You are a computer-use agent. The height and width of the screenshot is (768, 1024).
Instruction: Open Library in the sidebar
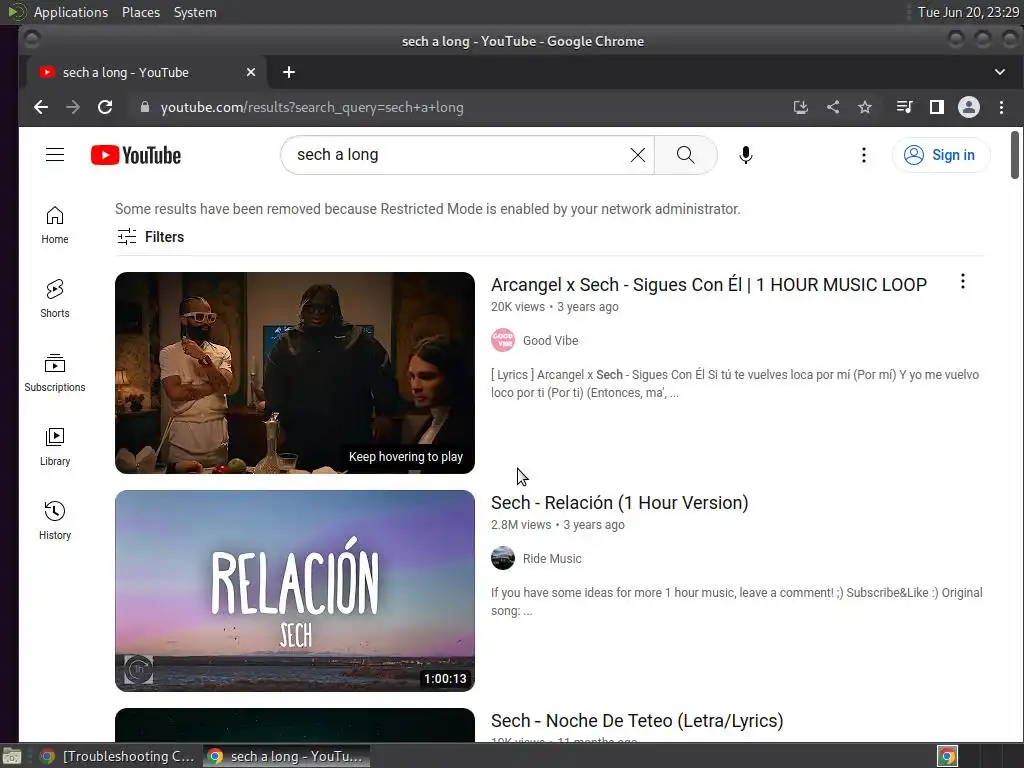coord(55,447)
